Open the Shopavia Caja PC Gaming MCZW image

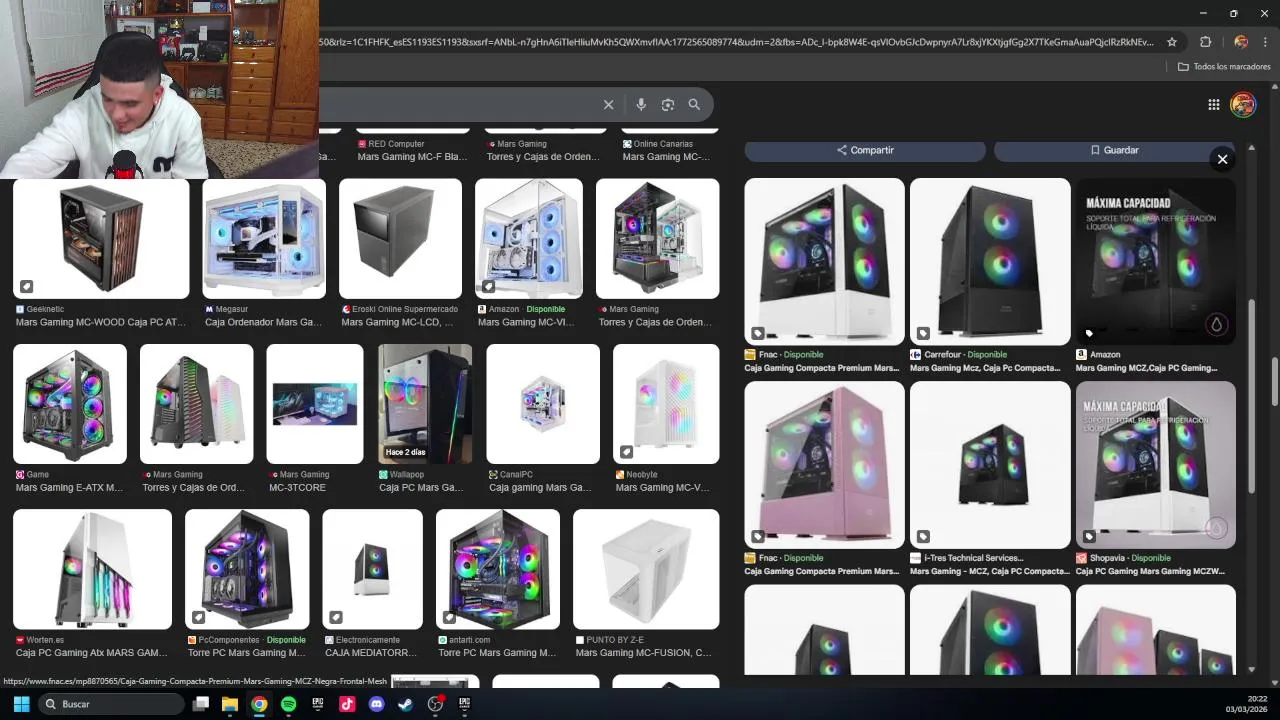(1155, 465)
